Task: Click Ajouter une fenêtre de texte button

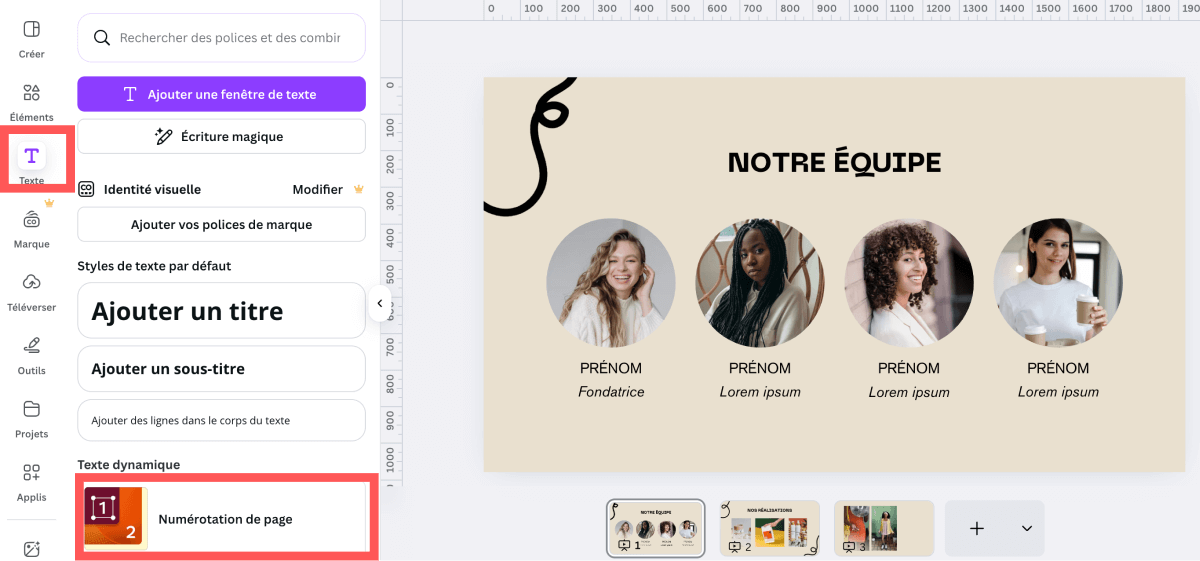Action: tap(221, 94)
